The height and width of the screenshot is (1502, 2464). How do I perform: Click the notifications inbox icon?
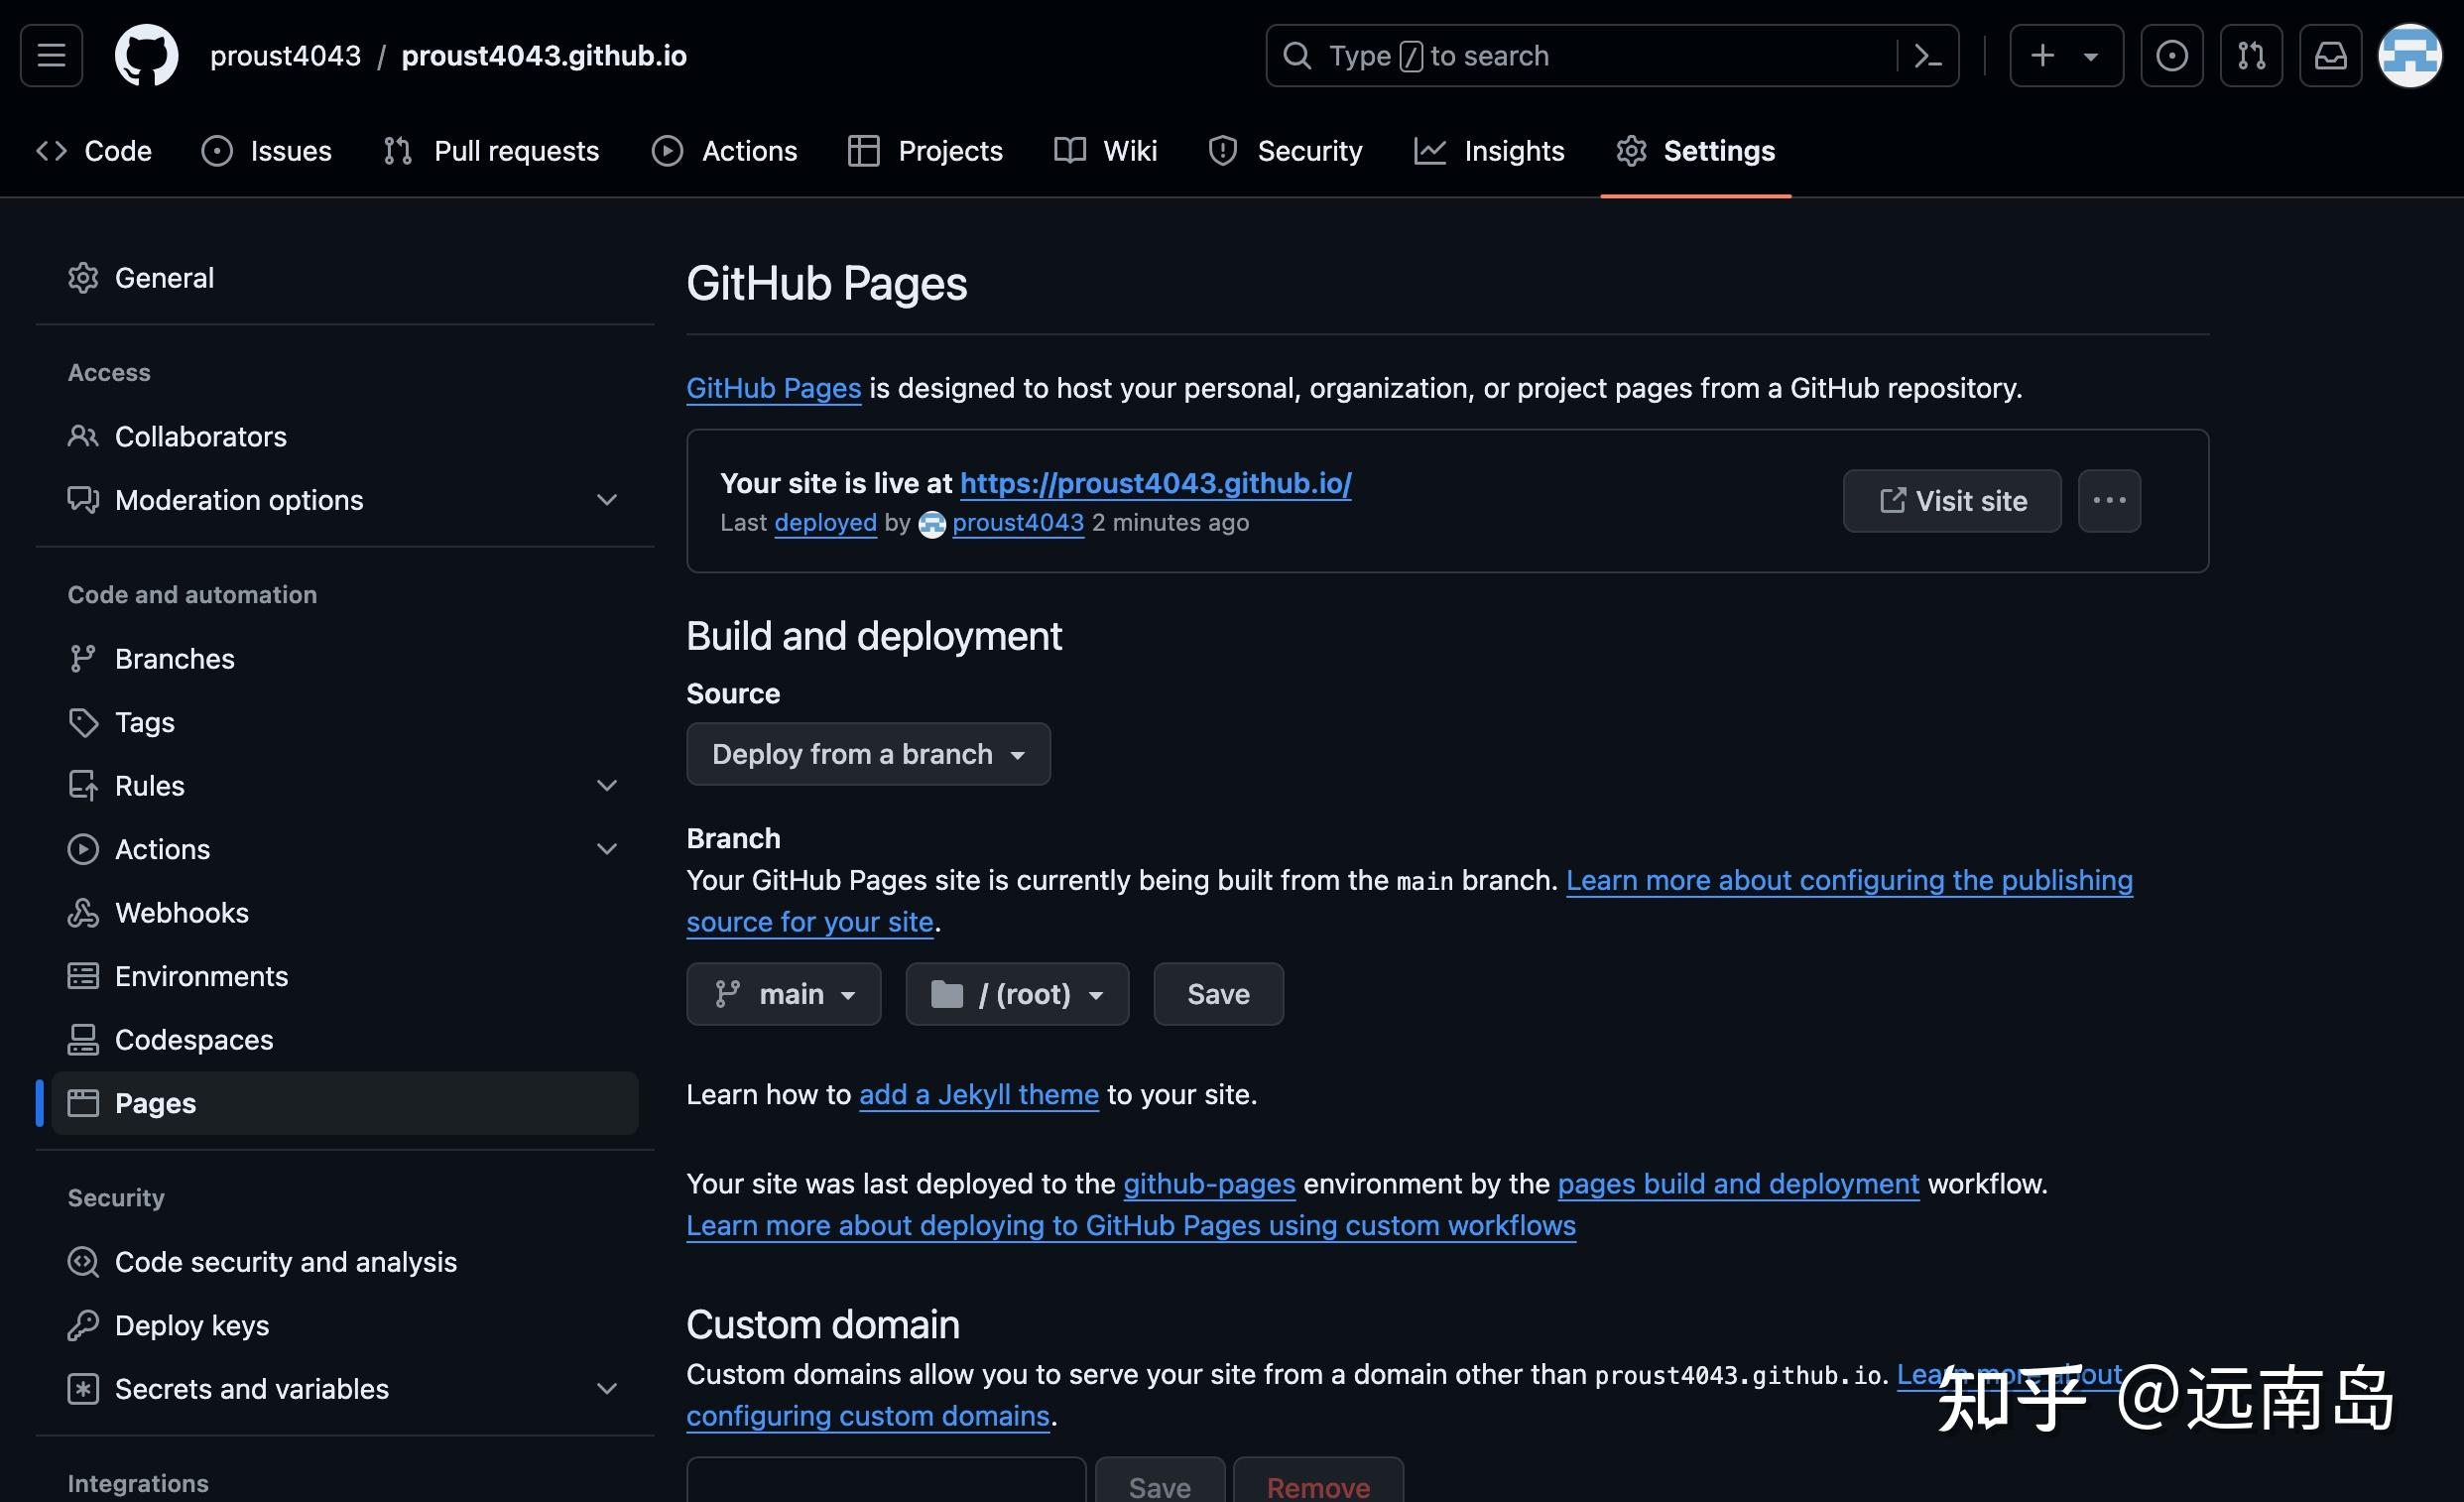coord(2330,55)
